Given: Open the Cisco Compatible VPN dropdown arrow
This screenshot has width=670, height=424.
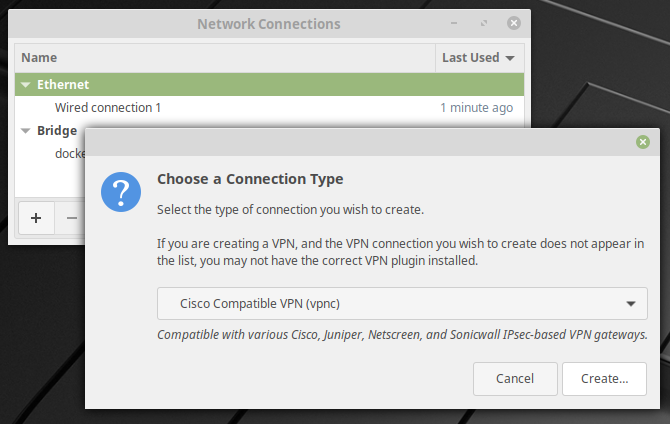Looking at the screenshot, I should click(631, 304).
